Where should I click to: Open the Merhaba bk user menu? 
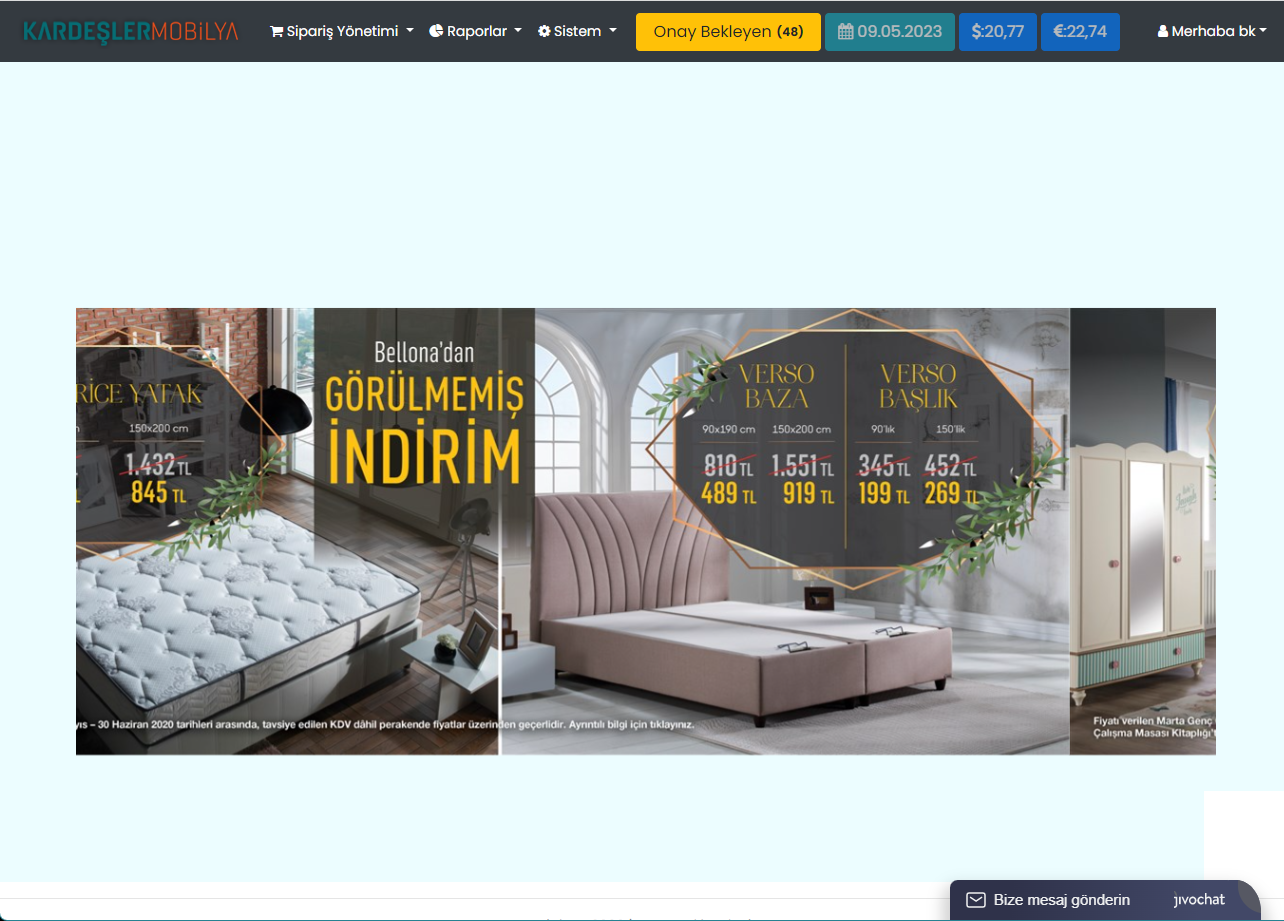tap(1212, 31)
